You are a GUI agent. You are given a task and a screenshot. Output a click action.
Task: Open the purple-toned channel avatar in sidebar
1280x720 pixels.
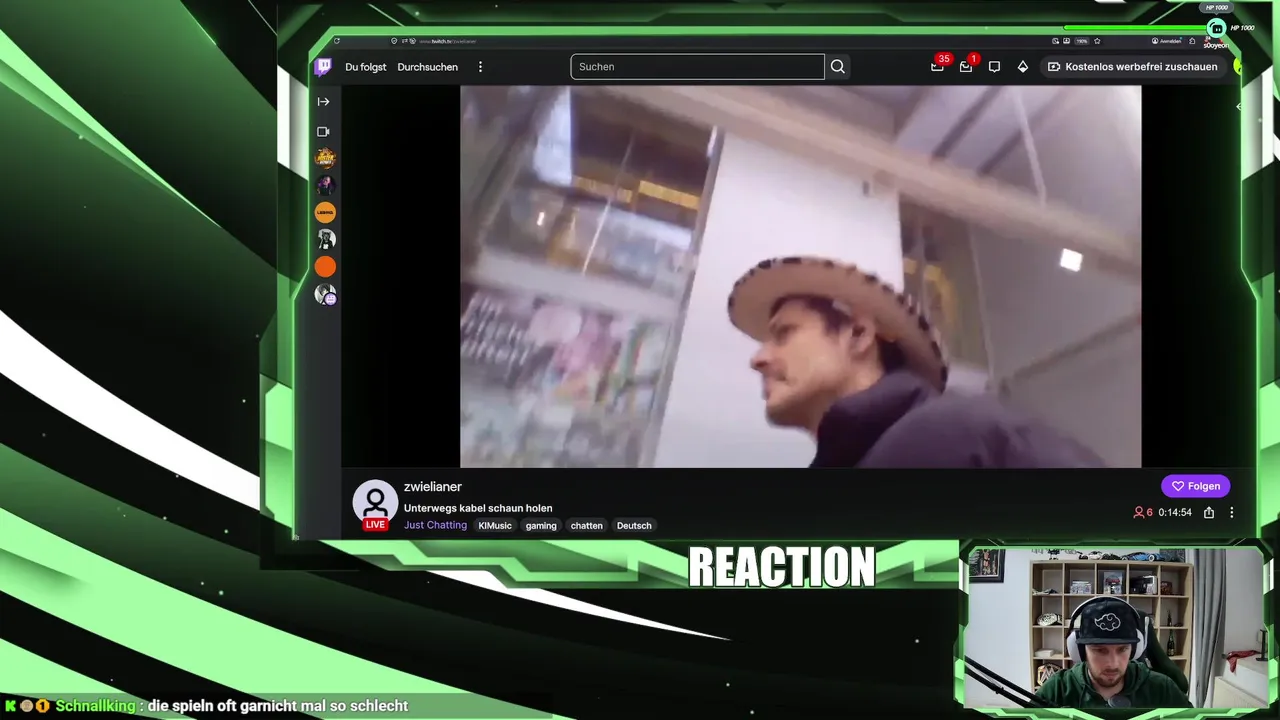325,185
